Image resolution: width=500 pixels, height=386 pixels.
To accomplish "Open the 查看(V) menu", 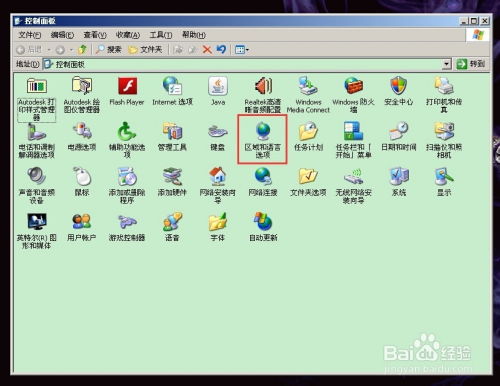I will pyautogui.click(x=95, y=35).
